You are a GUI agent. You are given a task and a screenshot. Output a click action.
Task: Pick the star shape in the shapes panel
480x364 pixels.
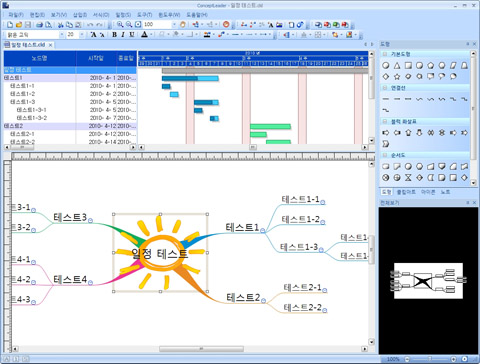point(397,76)
